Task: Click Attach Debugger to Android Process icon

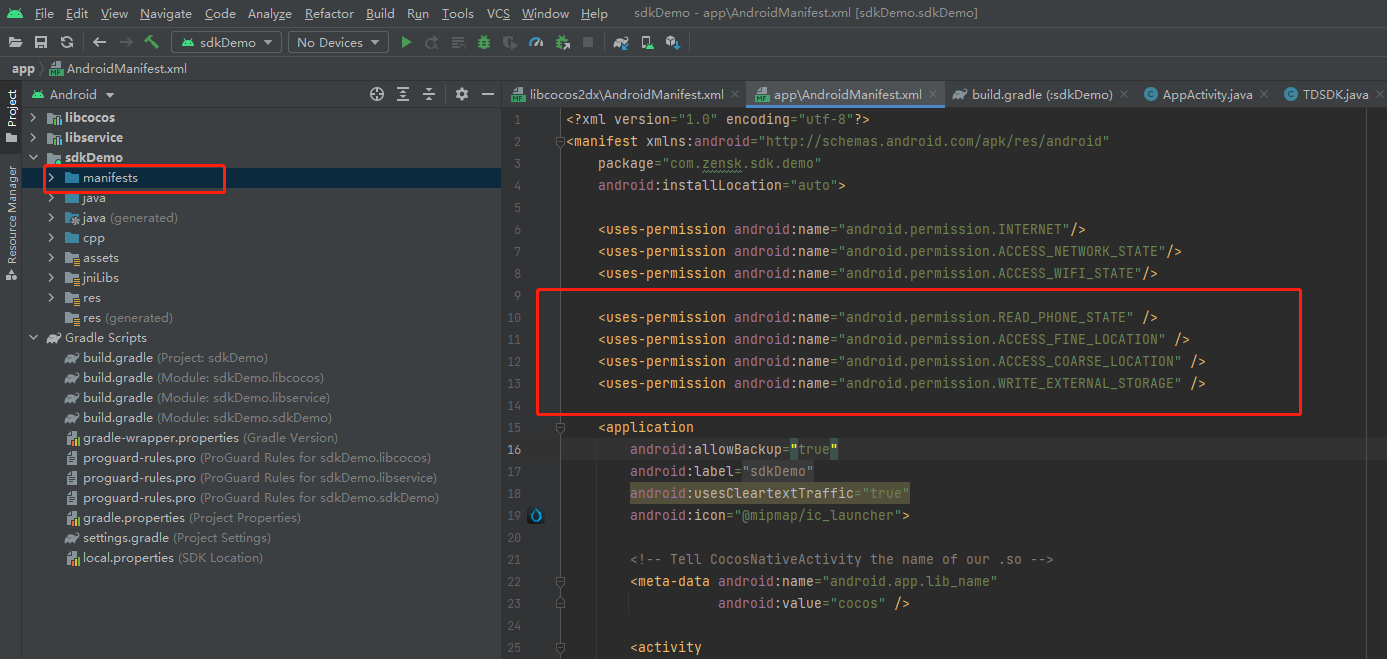Action: [x=562, y=42]
